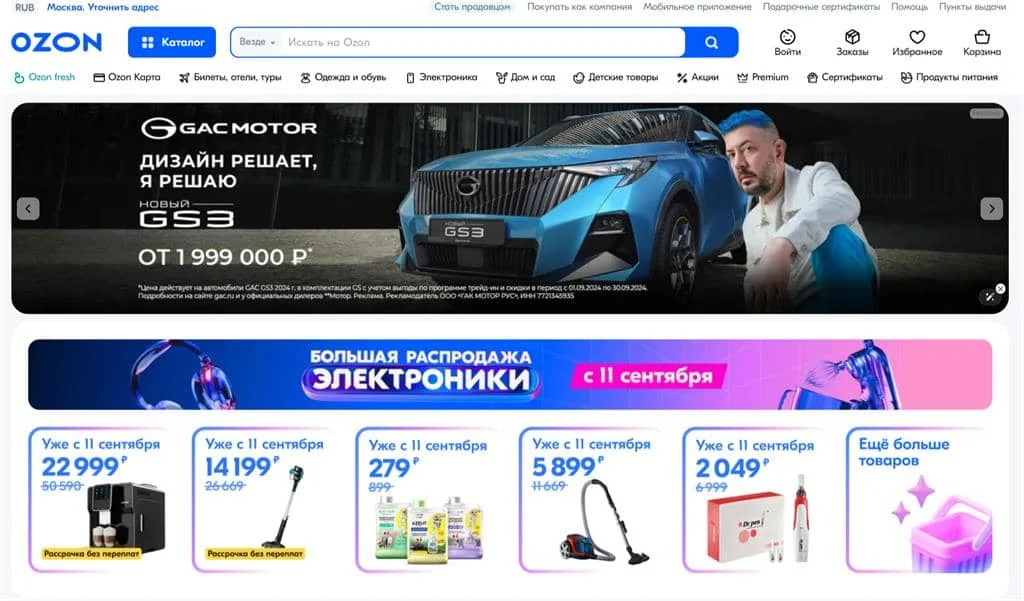Focus the Искать на Ozon search field
Image resolution: width=1024 pixels, height=601 pixels.
point(483,42)
